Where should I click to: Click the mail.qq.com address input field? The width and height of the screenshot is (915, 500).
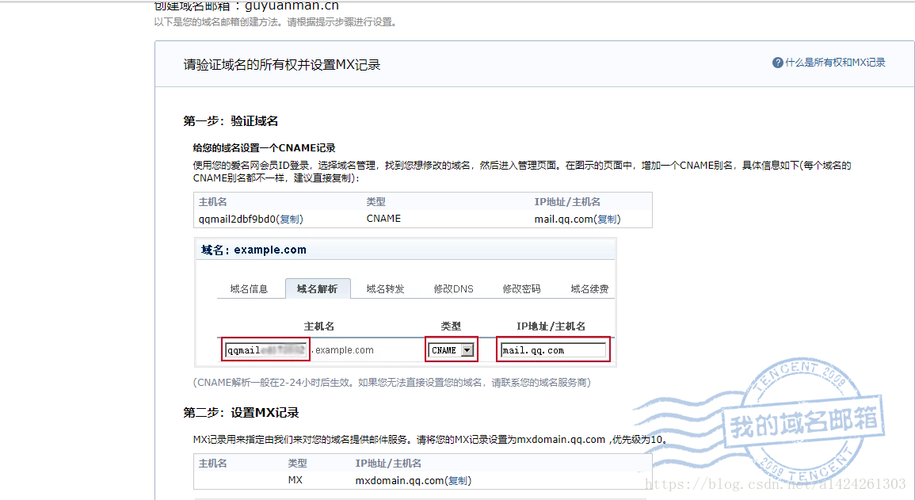(553, 351)
